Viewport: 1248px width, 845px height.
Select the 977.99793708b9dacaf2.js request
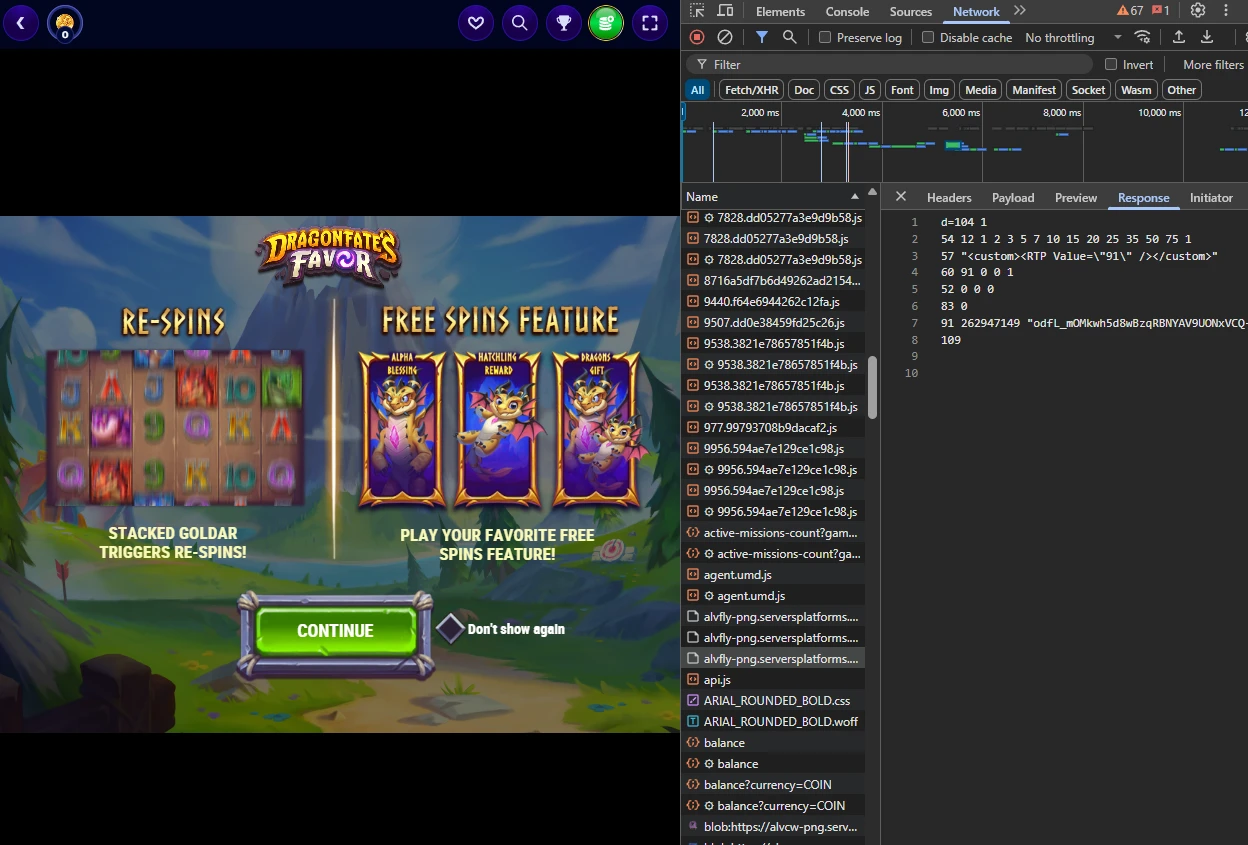[773, 427]
